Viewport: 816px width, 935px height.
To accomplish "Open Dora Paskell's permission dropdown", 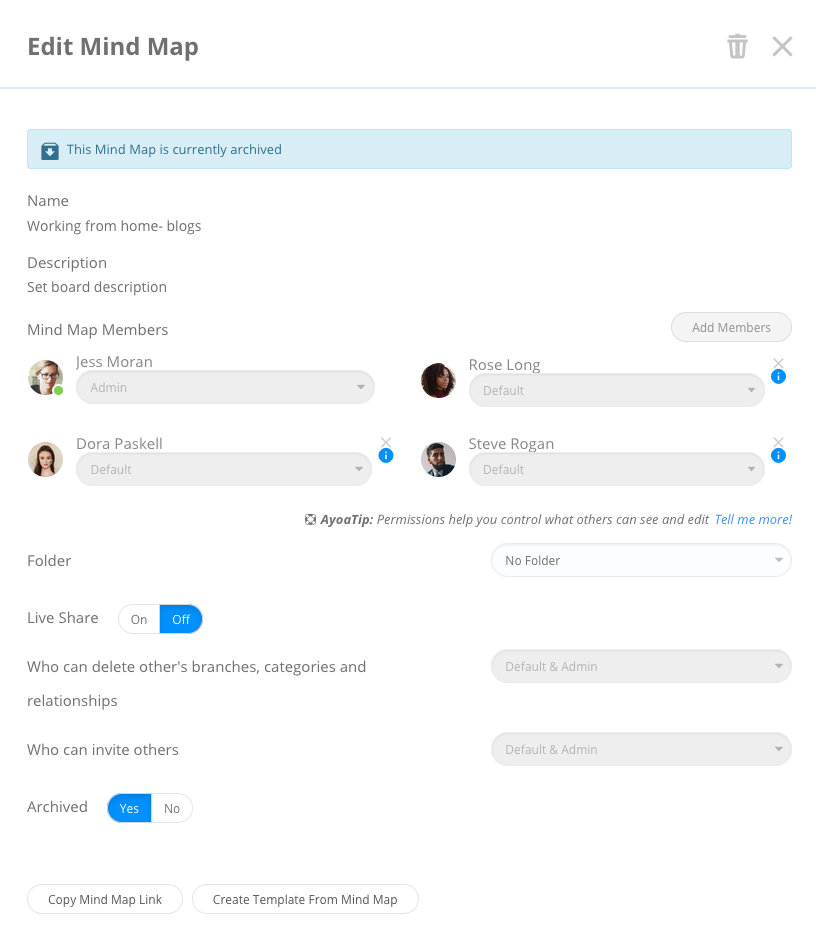I will [x=224, y=469].
